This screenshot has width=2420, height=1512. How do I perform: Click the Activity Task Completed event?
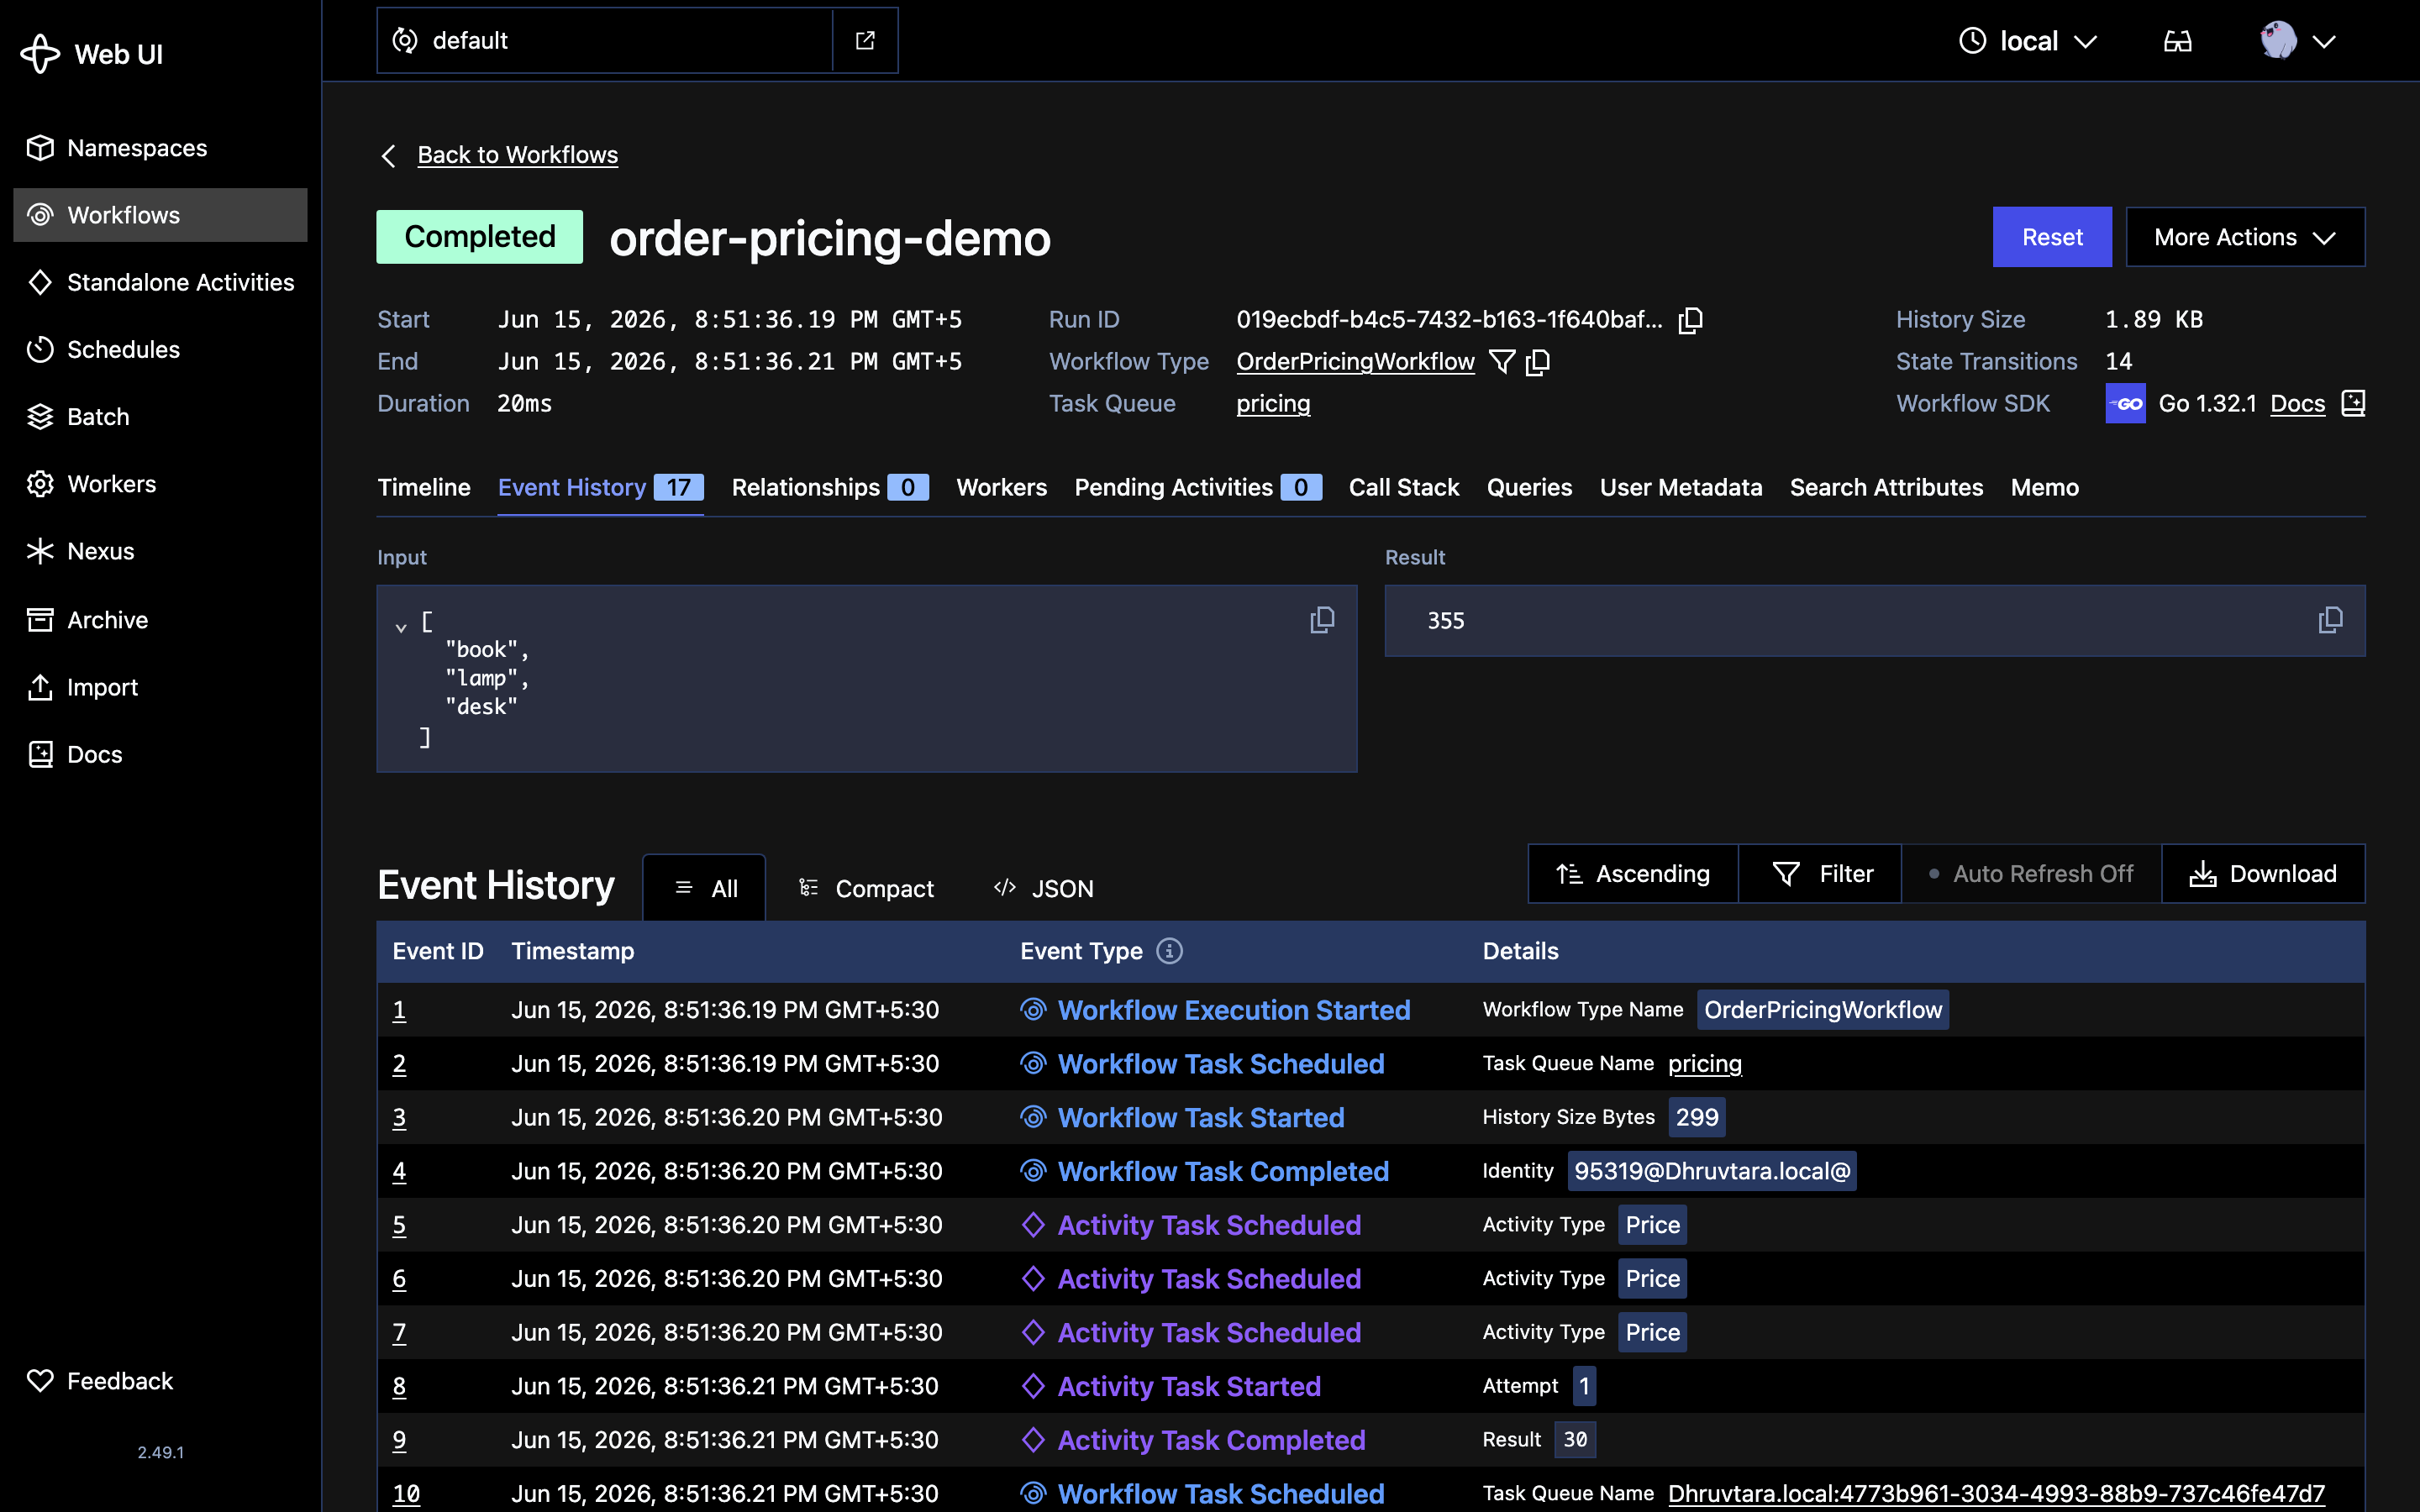tap(1211, 1440)
